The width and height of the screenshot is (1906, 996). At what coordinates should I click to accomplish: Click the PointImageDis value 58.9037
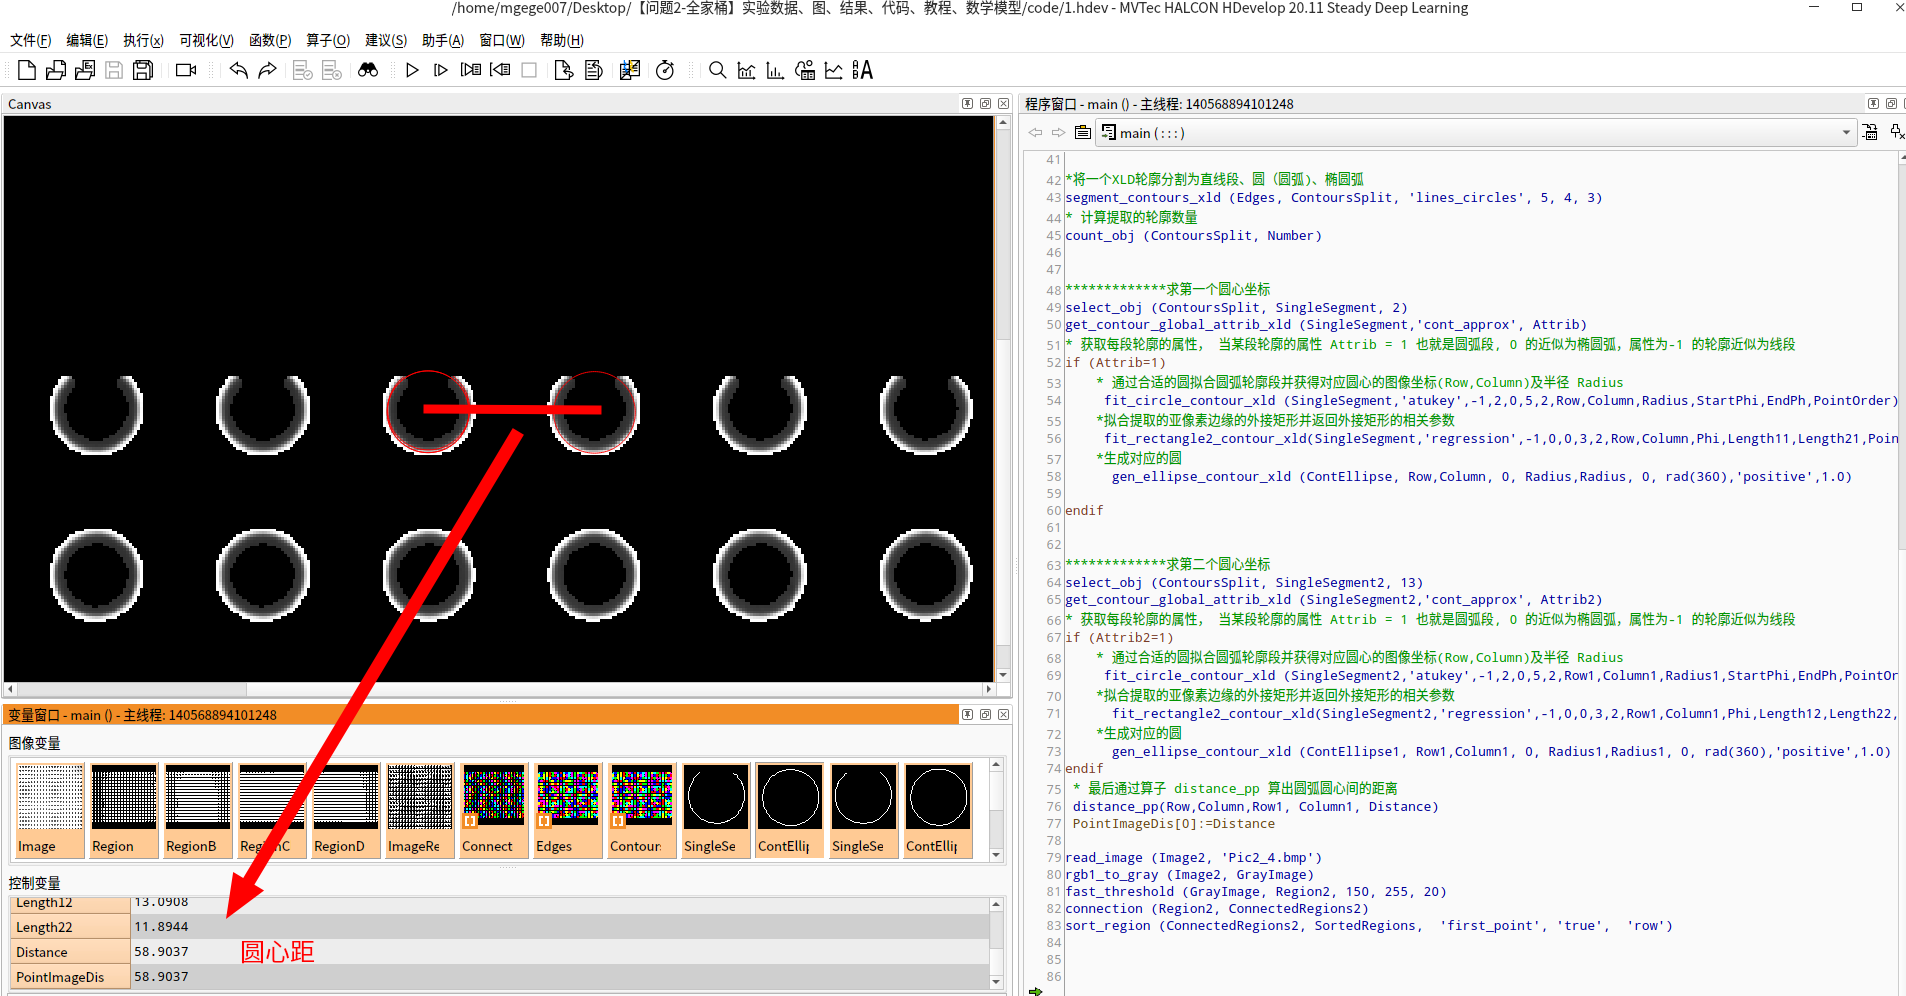162,977
